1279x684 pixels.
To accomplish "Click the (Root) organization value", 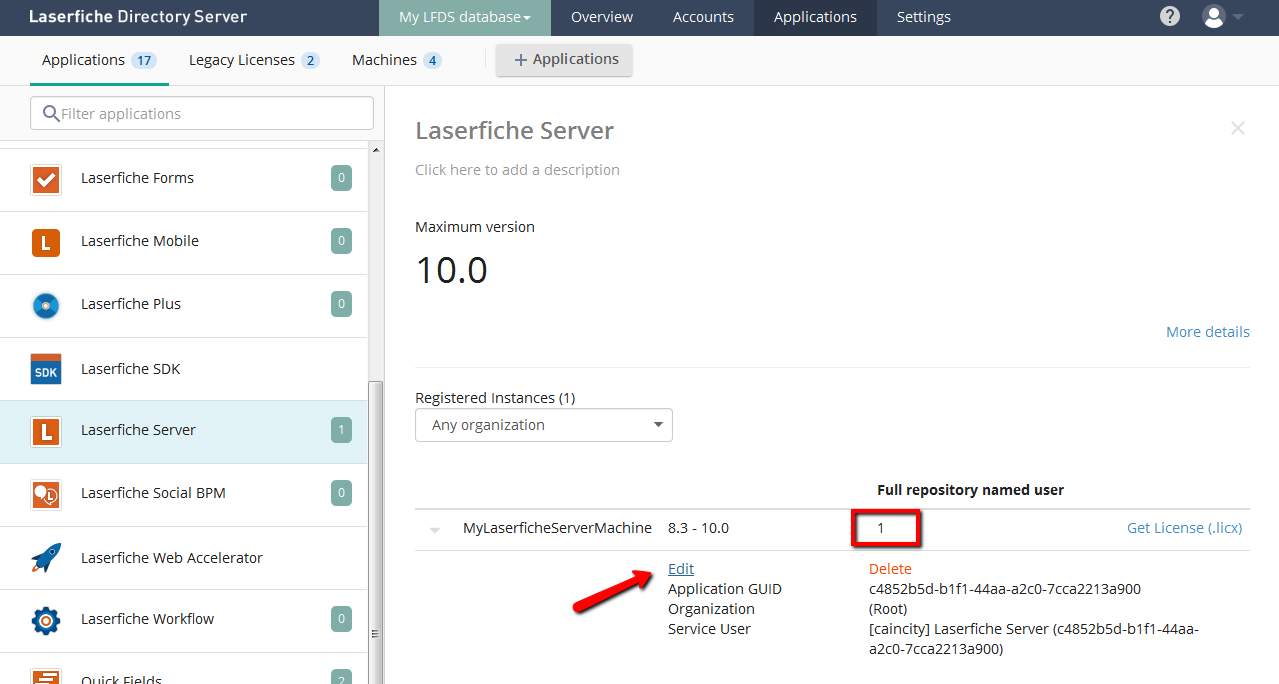I will [x=890, y=609].
